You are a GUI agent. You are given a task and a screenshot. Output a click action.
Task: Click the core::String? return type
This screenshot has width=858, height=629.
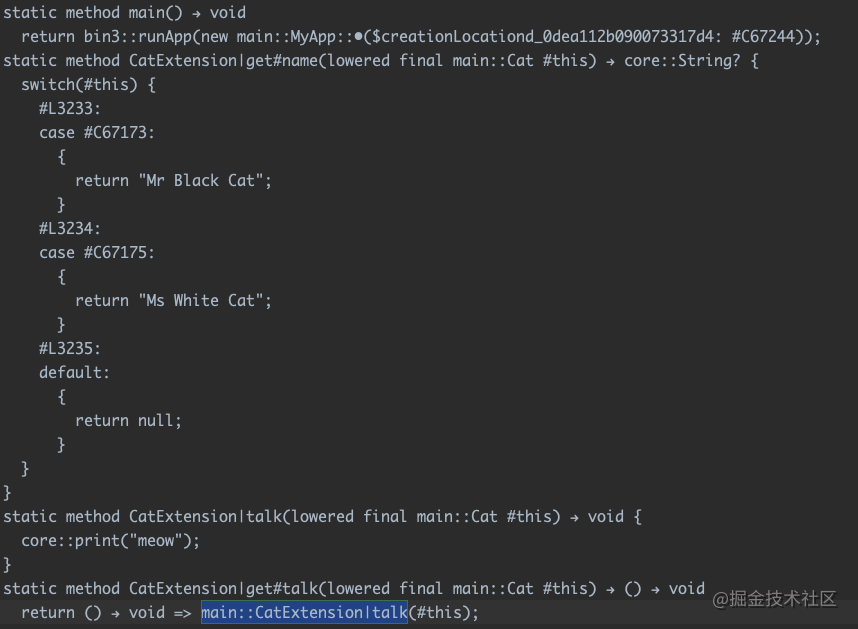click(682, 61)
